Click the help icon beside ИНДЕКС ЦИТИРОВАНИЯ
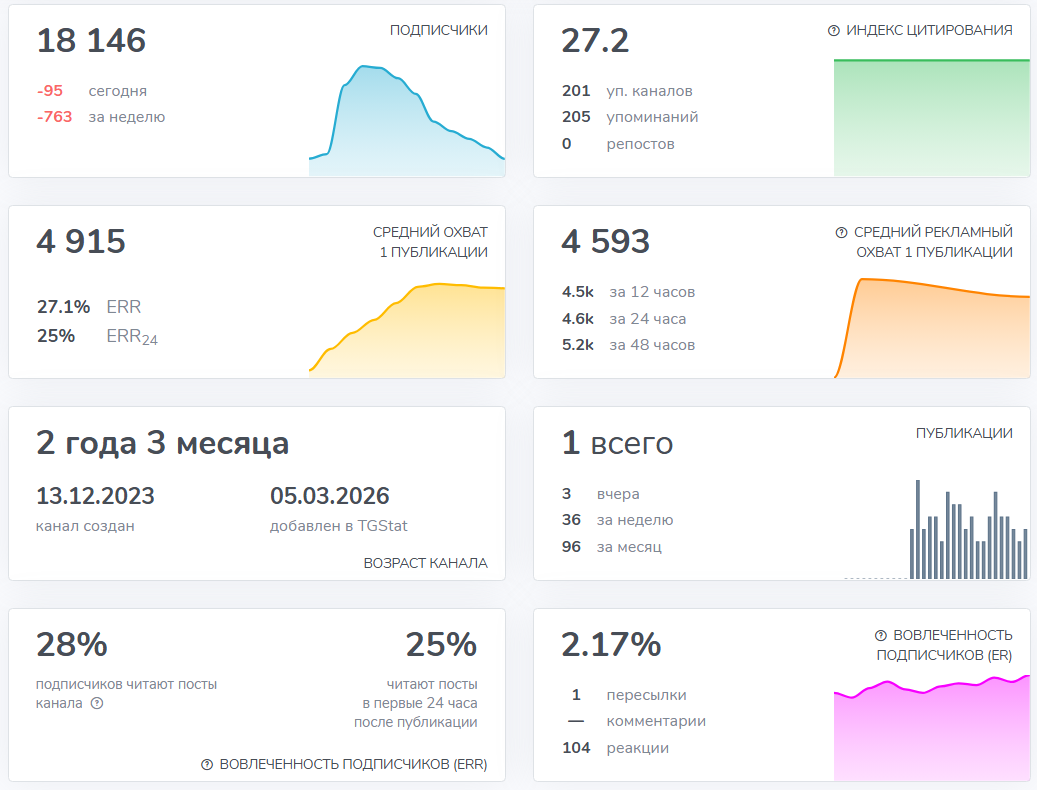This screenshot has height=790, width=1037. 834,31
